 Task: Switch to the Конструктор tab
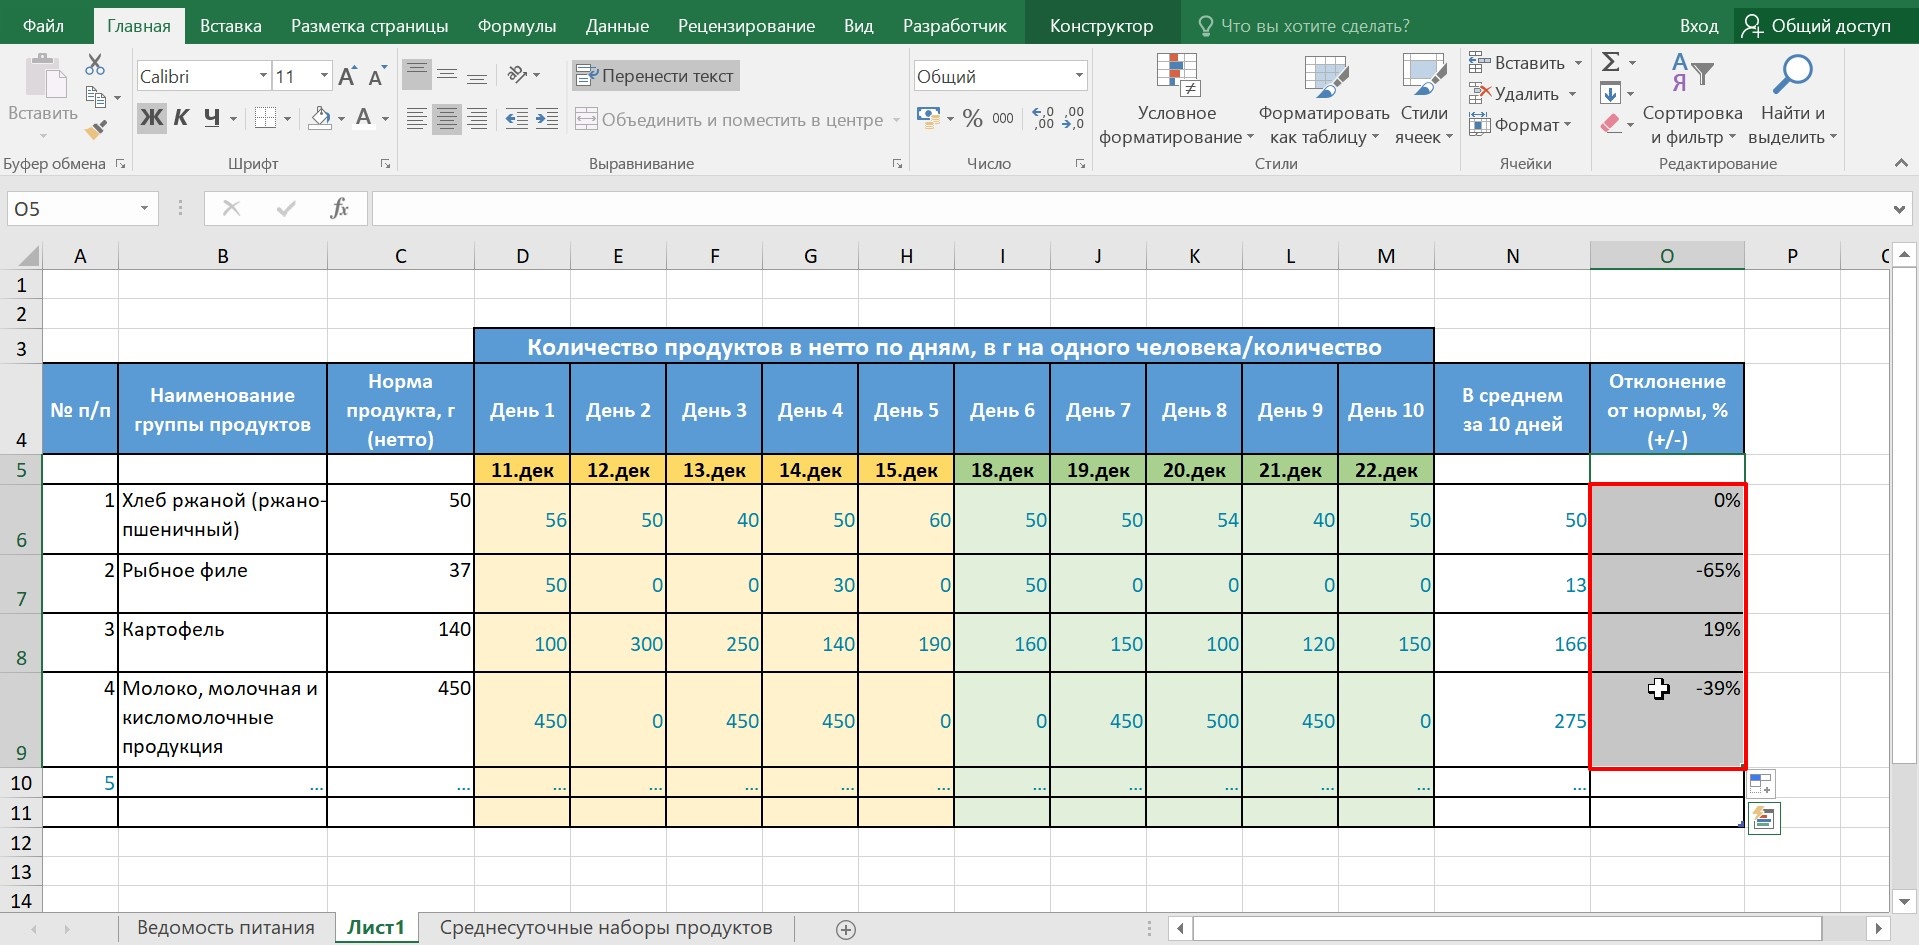(1101, 26)
